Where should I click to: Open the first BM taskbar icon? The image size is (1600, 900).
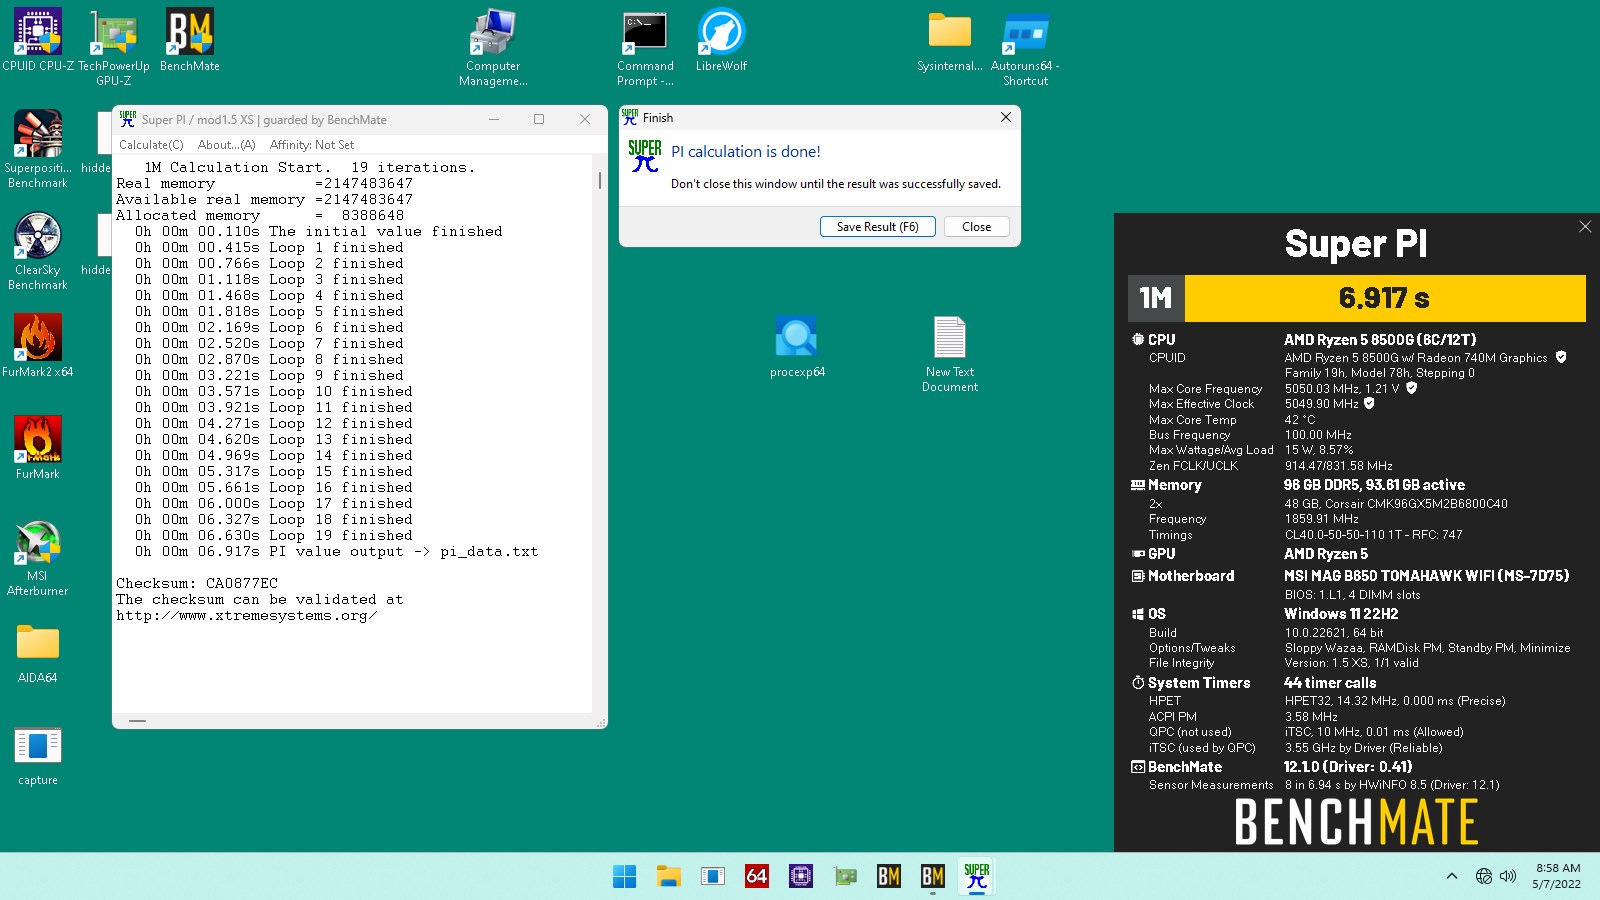point(889,876)
